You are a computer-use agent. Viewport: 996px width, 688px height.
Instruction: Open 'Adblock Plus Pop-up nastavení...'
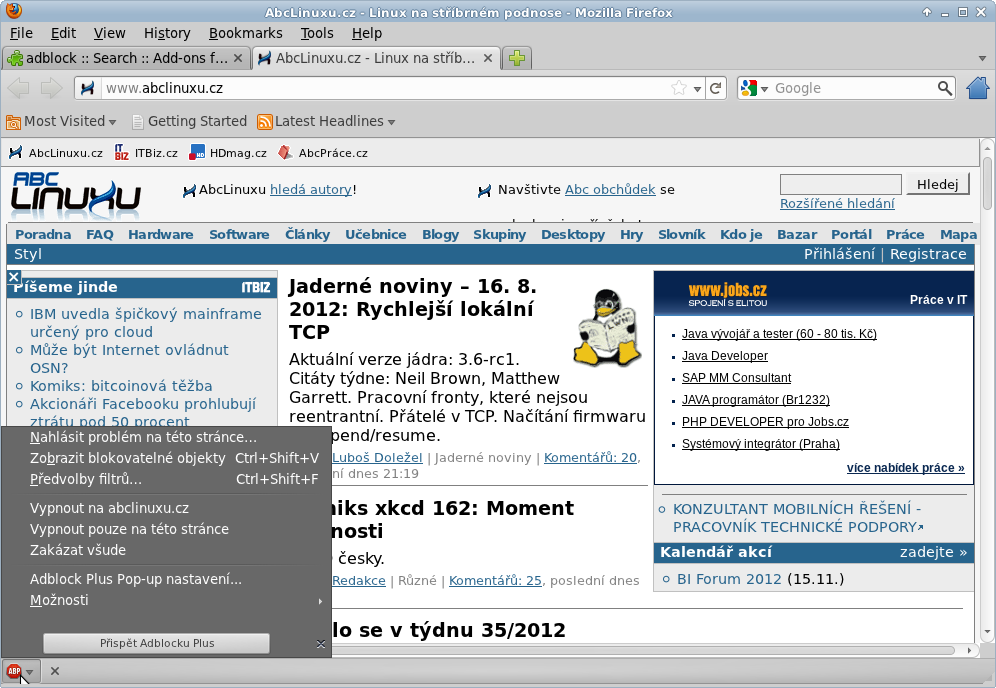(166, 579)
